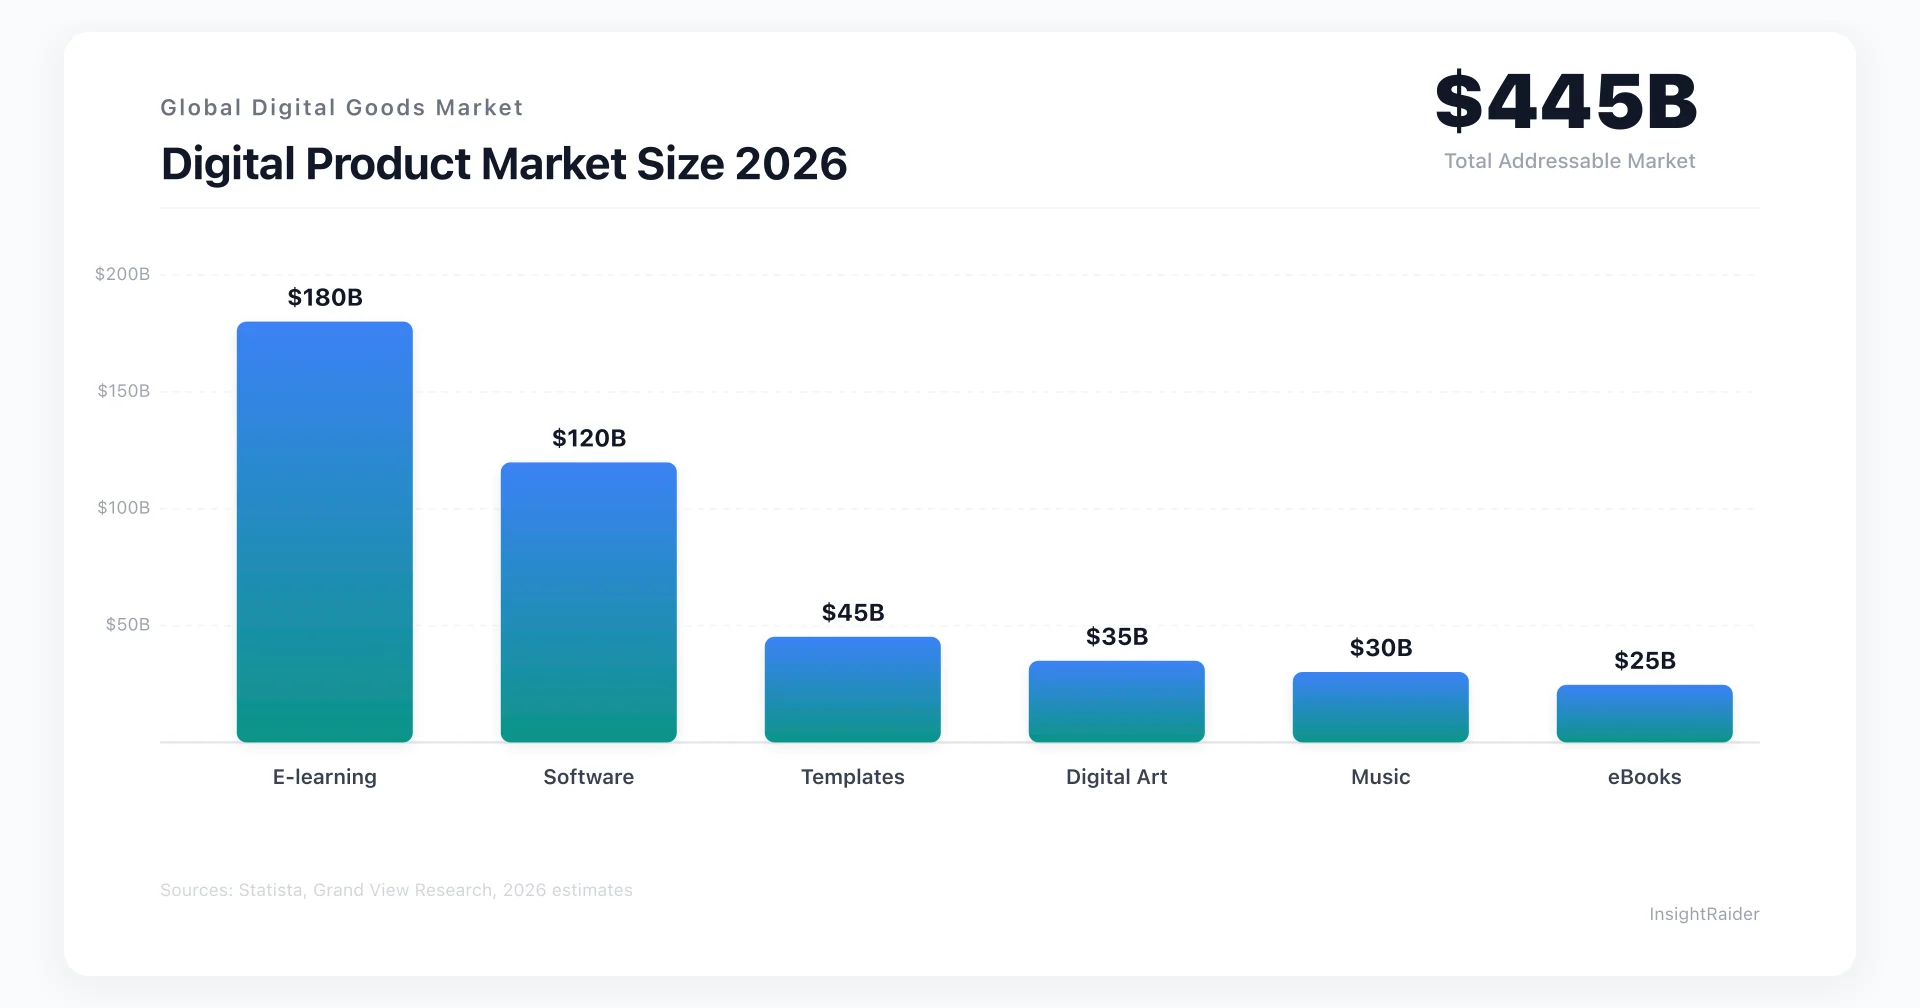1920x1008 pixels.
Task: Click the Software axis label
Action: (588, 777)
